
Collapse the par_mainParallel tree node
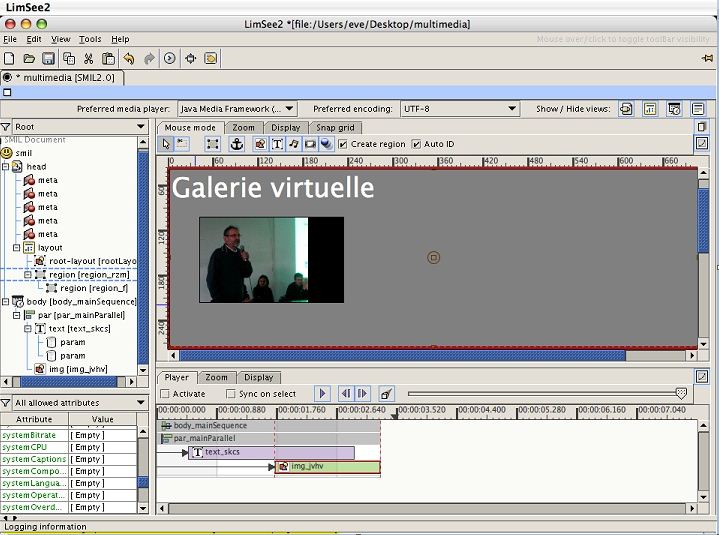click(x=17, y=315)
